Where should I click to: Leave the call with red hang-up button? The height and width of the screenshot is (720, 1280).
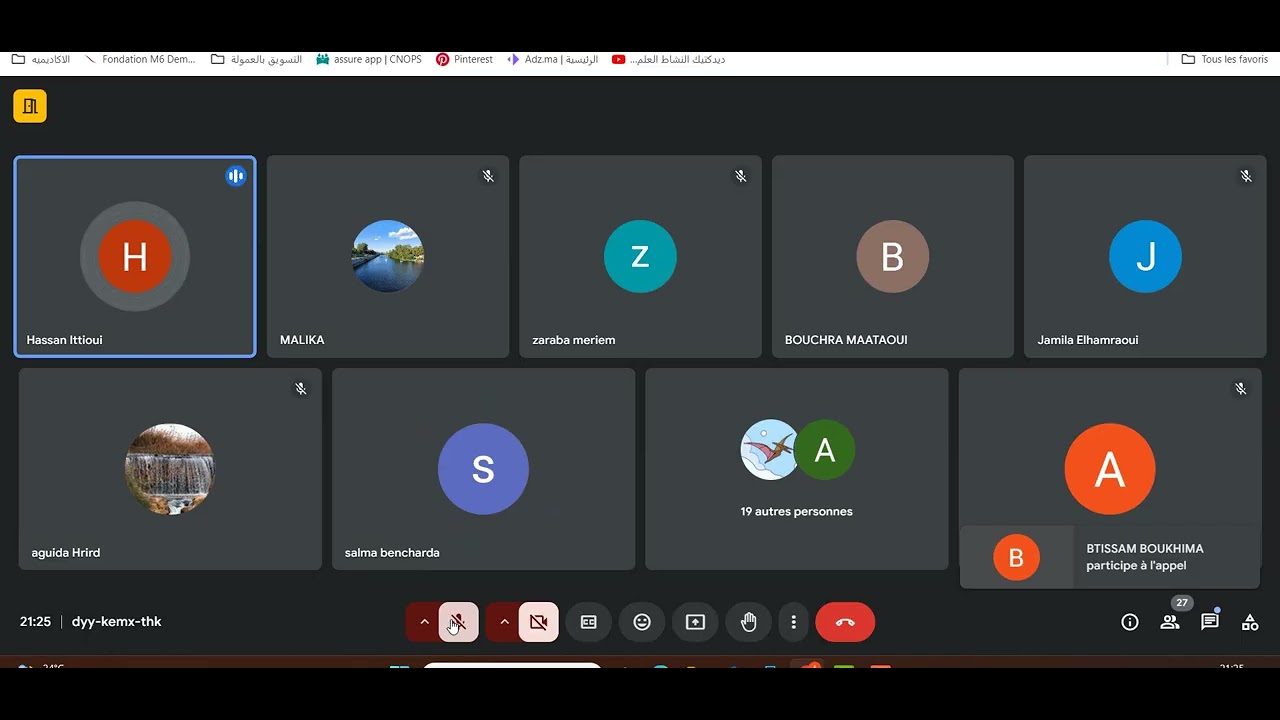pos(845,622)
